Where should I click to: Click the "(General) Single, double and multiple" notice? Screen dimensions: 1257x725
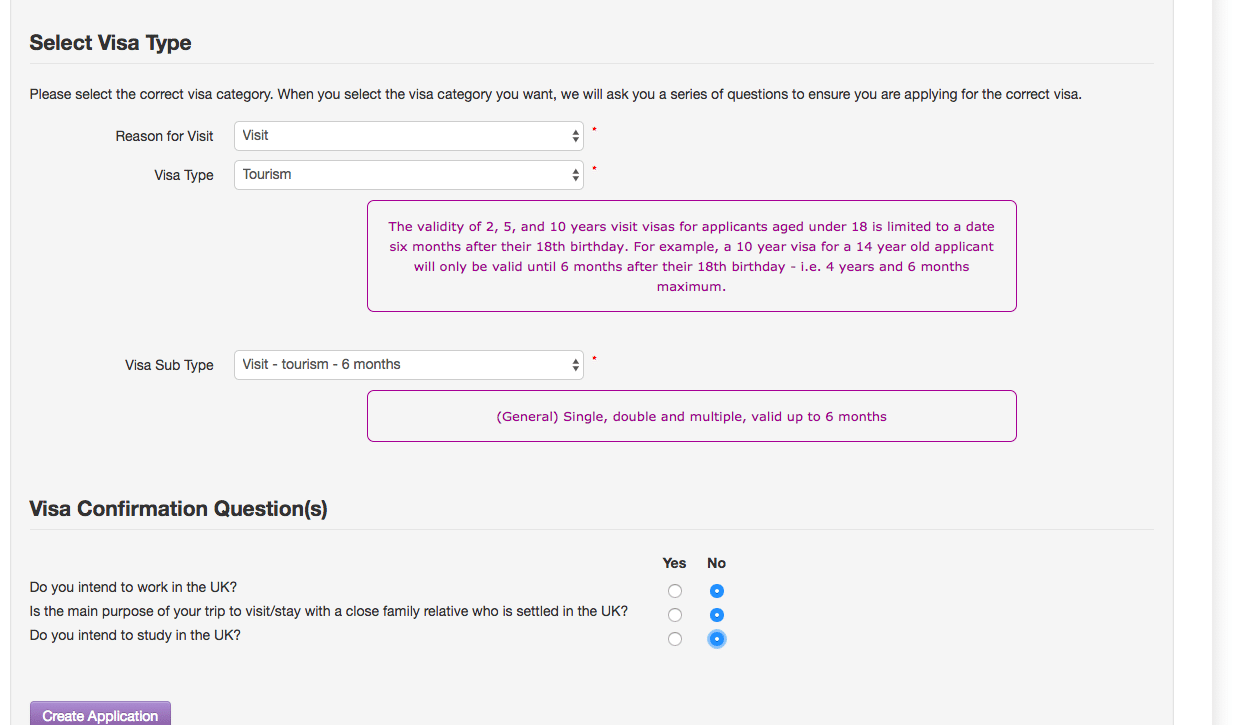click(x=691, y=416)
